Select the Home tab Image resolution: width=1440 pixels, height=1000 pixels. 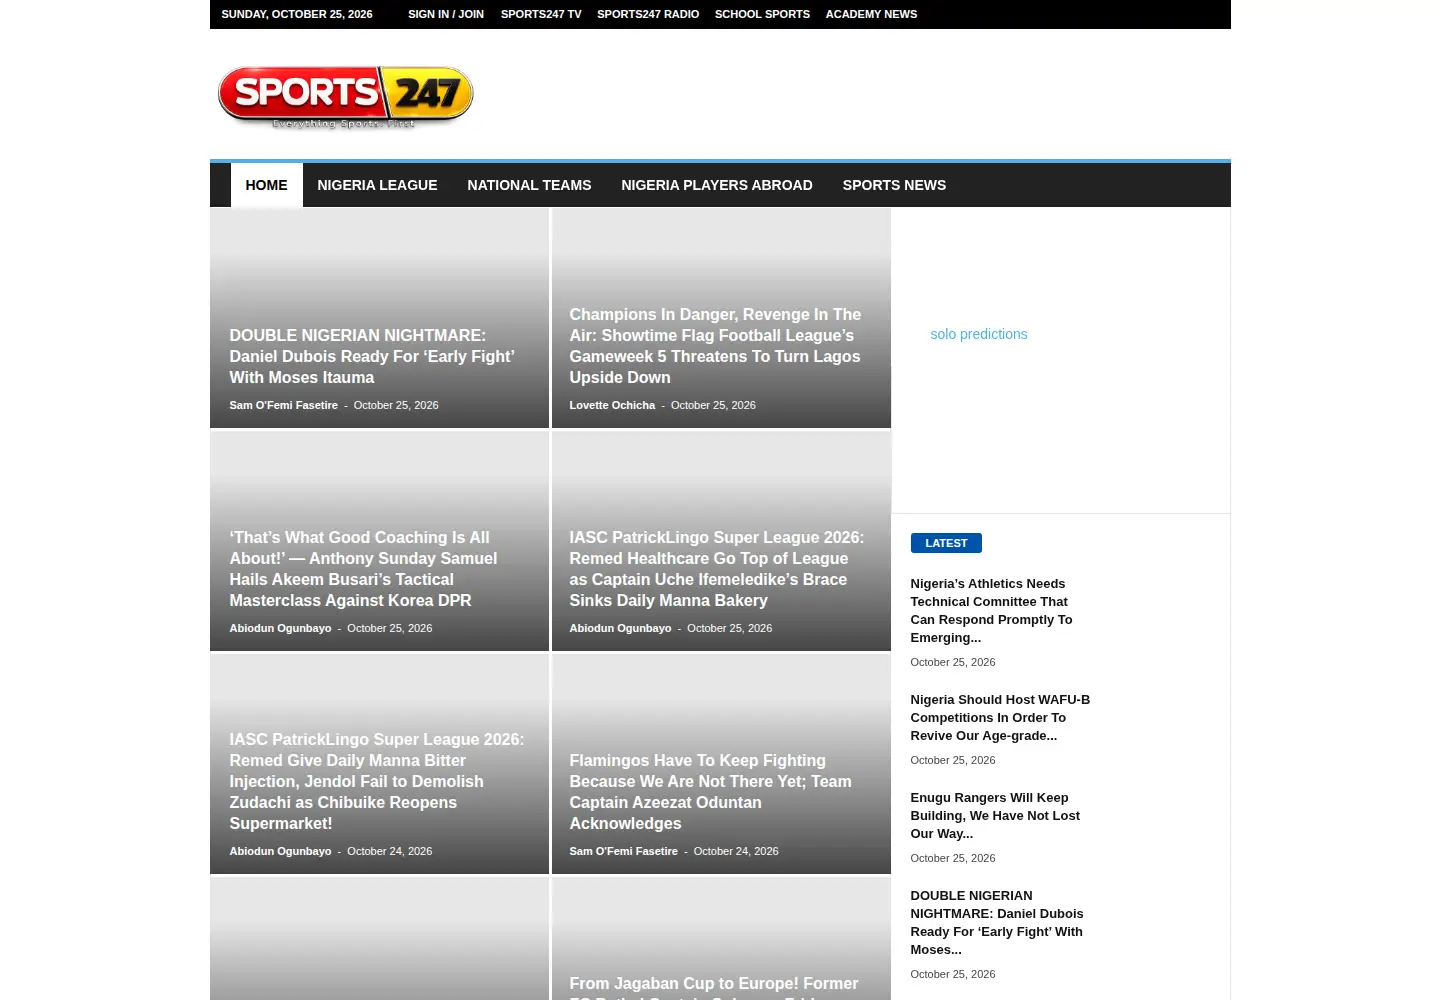tap(266, 185)
